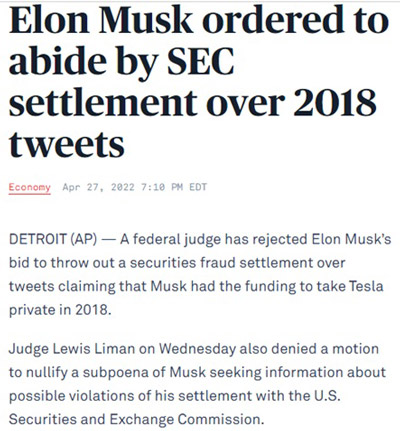Viewport: 400px width, 431px height.
Task: Click the phrase federal judge has rejected
Action: pyautogui.click(x=220, y=239)
